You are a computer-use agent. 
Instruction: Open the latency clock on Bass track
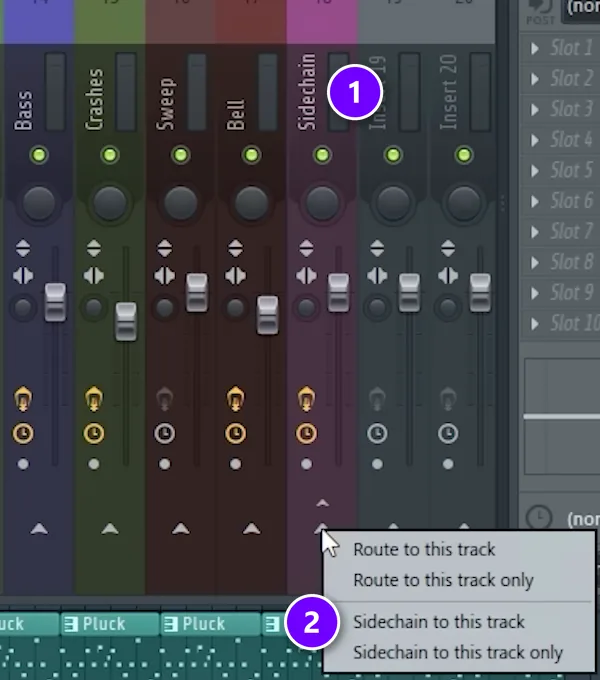23,433
